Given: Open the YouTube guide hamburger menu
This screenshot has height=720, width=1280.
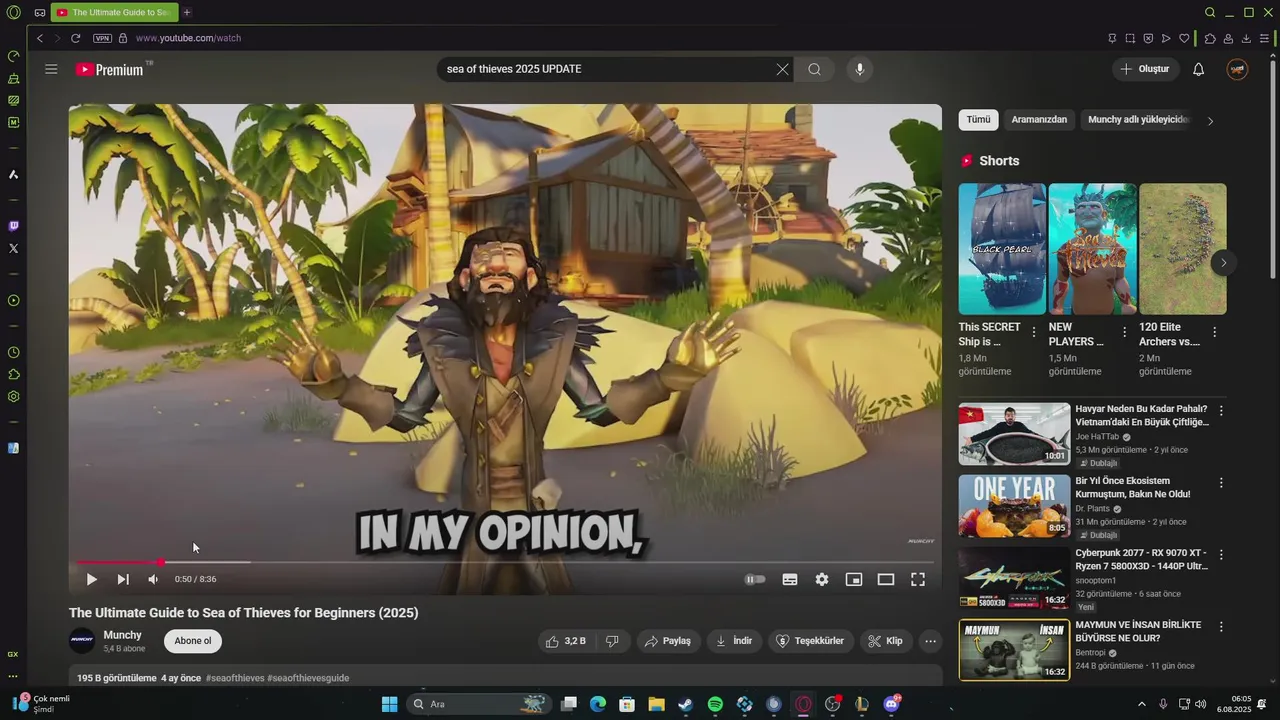Looking at the screenshot, I should pyautogui.click(x=51, y=69).
